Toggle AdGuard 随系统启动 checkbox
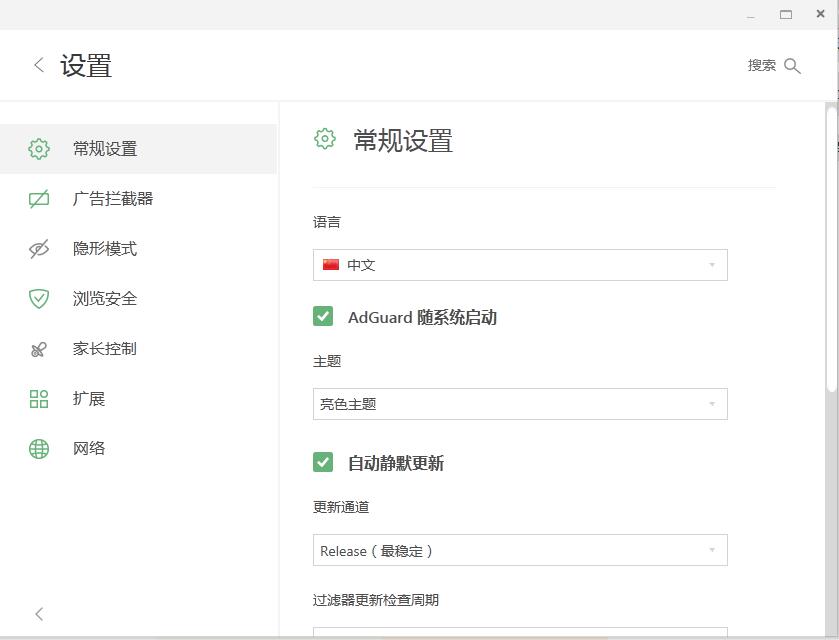The width and height of the screenshot is (839, 640). click(x=323, y=316)
